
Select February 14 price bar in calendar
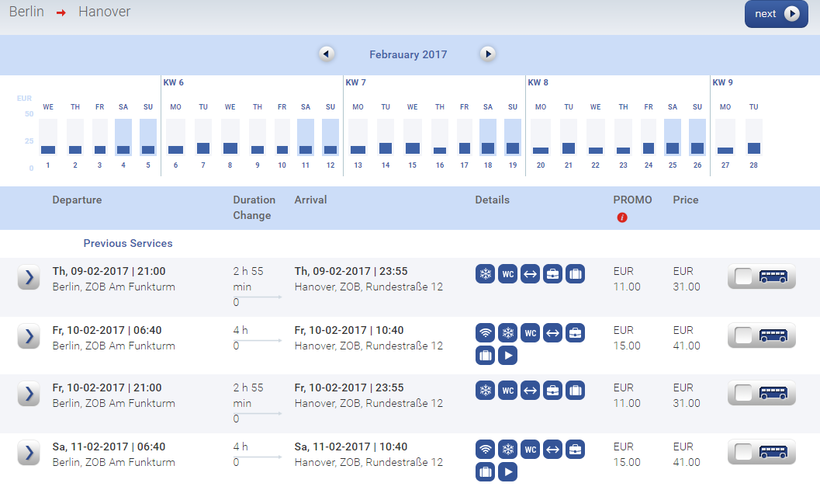pos(386,137)
